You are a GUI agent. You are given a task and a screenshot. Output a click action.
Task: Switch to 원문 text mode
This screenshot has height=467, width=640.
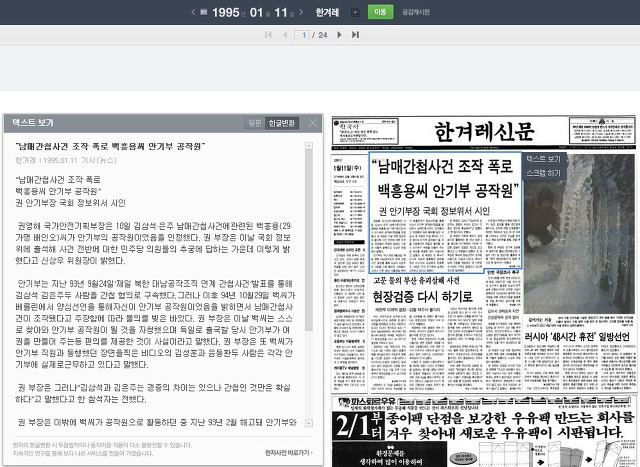coord(255,123)
